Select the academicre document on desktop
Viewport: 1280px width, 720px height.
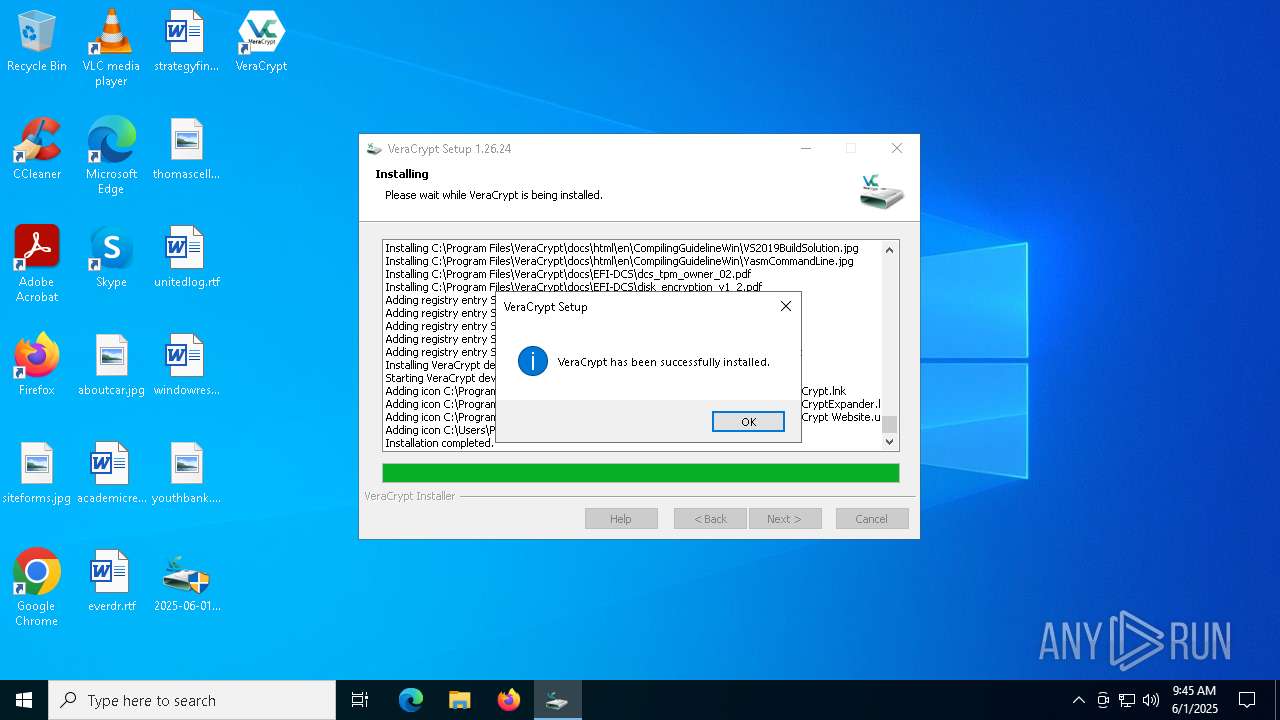111,473
